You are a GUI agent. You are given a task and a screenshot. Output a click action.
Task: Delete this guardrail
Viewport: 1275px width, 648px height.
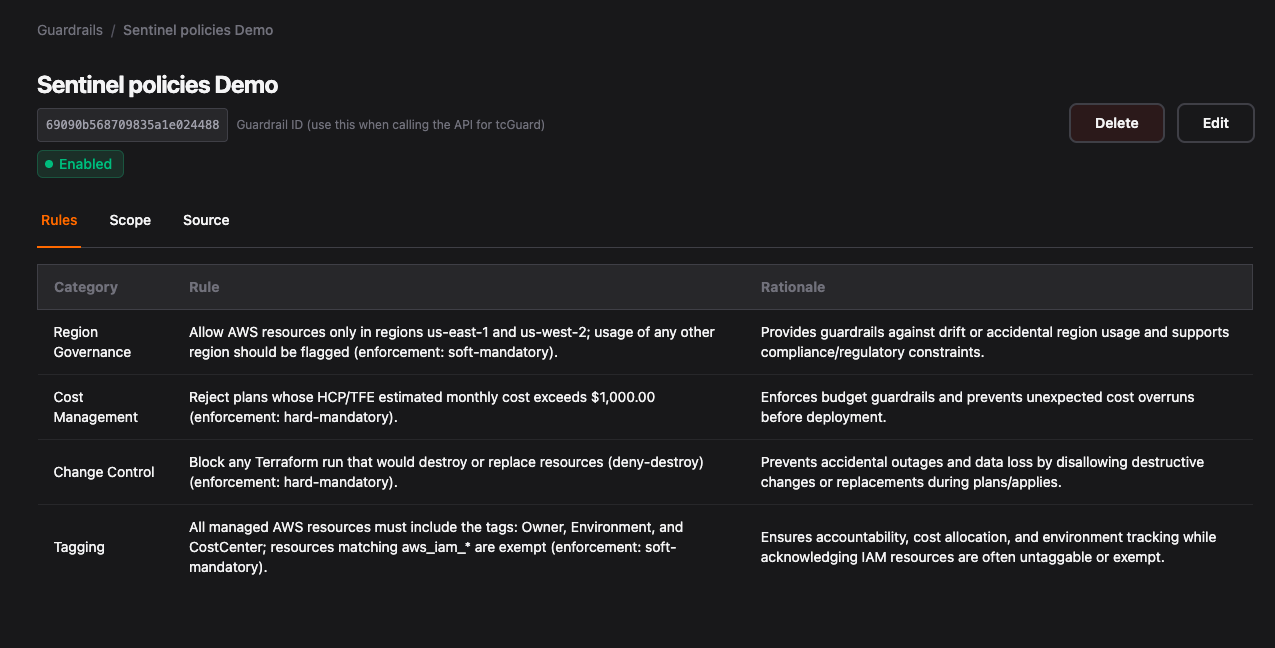(1116, 123)
